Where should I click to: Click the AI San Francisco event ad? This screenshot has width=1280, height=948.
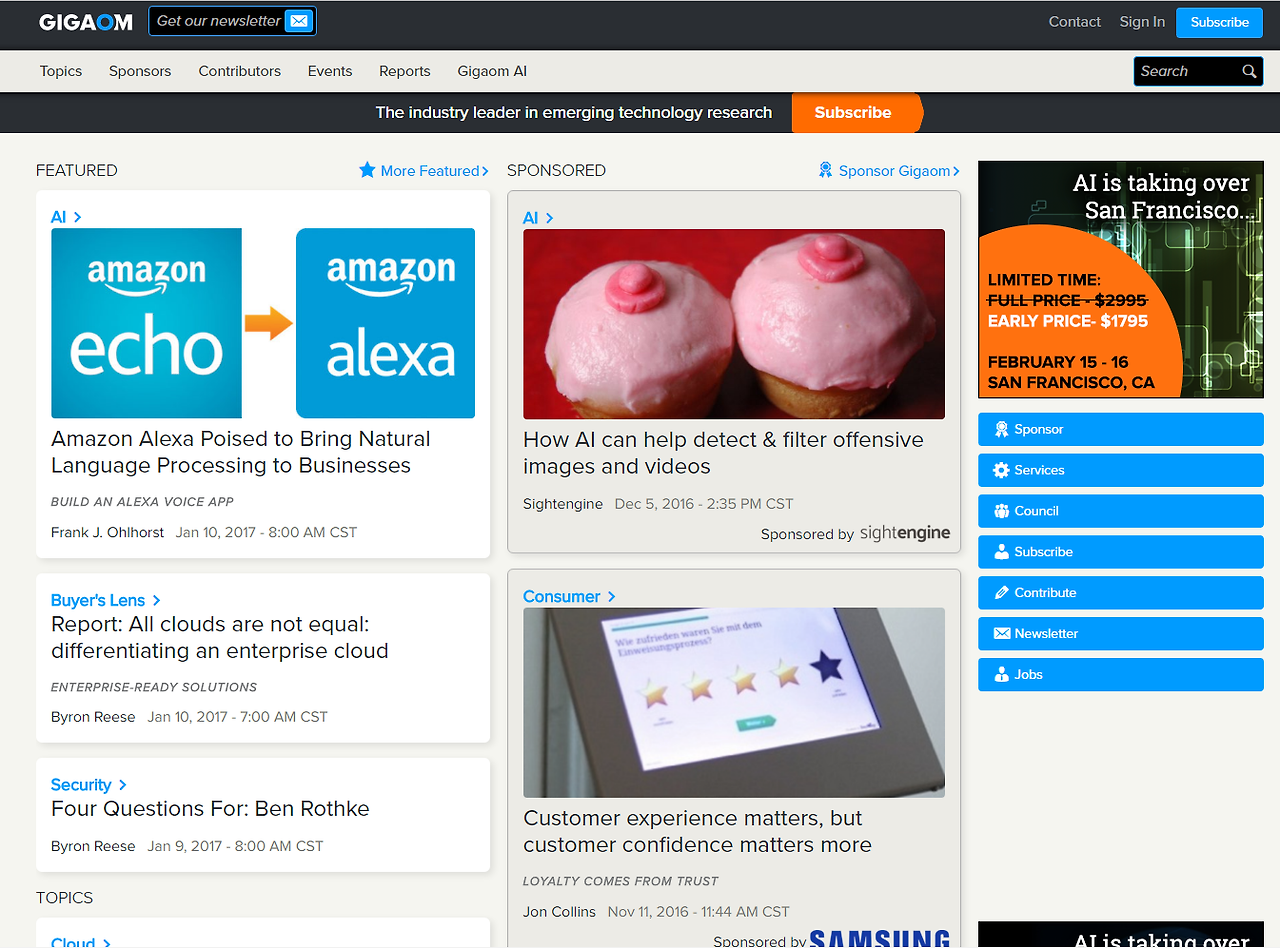tap(1121, 279)
